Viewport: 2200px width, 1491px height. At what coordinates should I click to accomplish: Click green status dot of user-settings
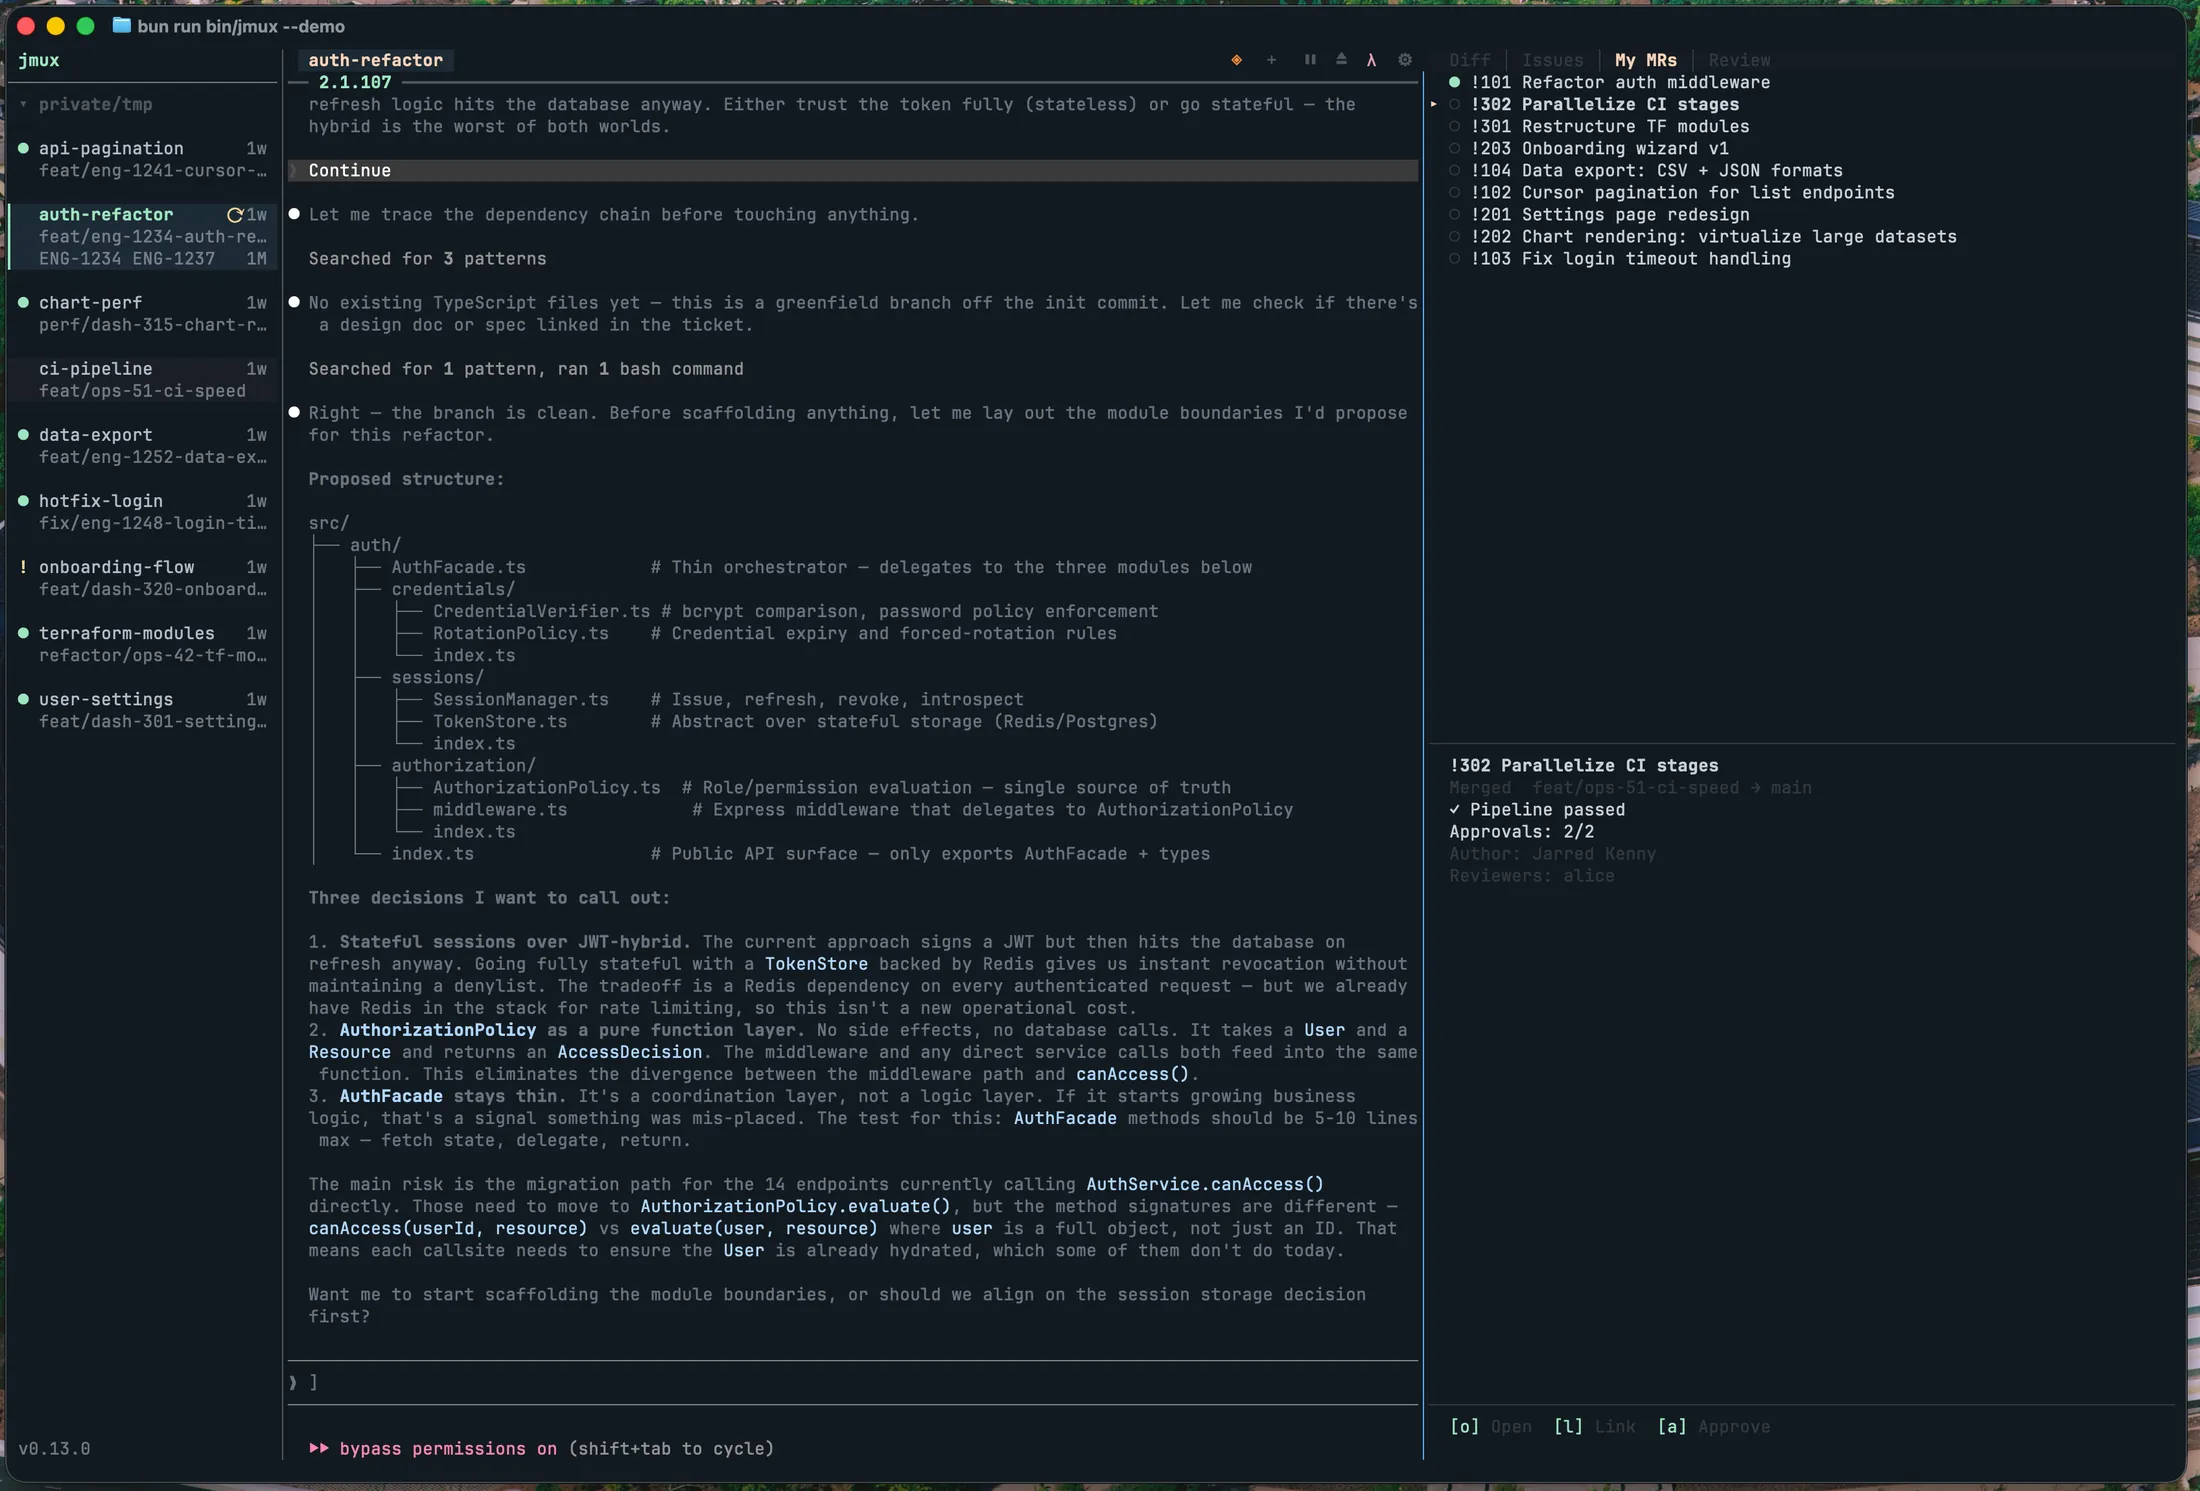pyautogui.click(x=23, y=699)
